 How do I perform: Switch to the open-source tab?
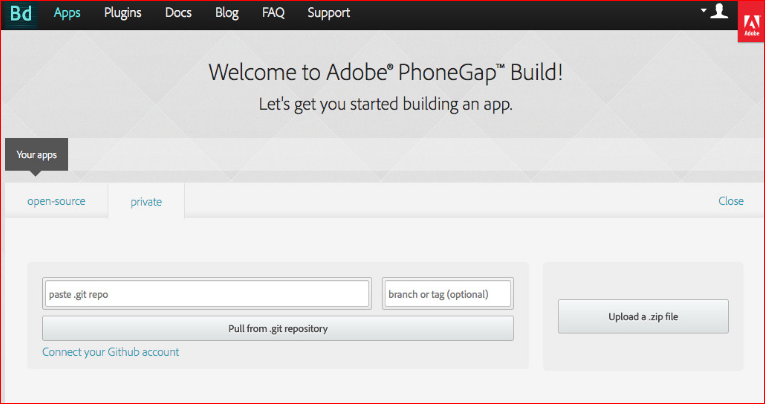point(56,201)
